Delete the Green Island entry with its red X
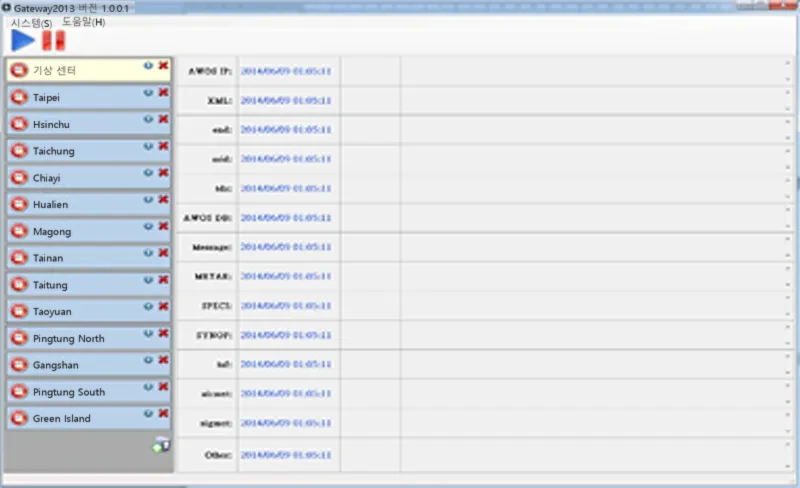This screenshot has width=800, height=488. click(163, 413)
